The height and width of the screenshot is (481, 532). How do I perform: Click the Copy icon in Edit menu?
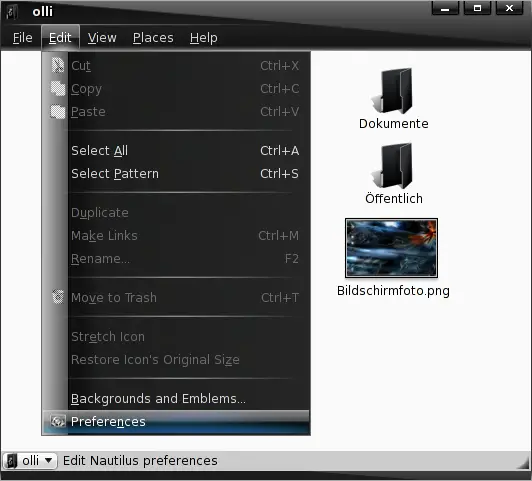(58, 88)
